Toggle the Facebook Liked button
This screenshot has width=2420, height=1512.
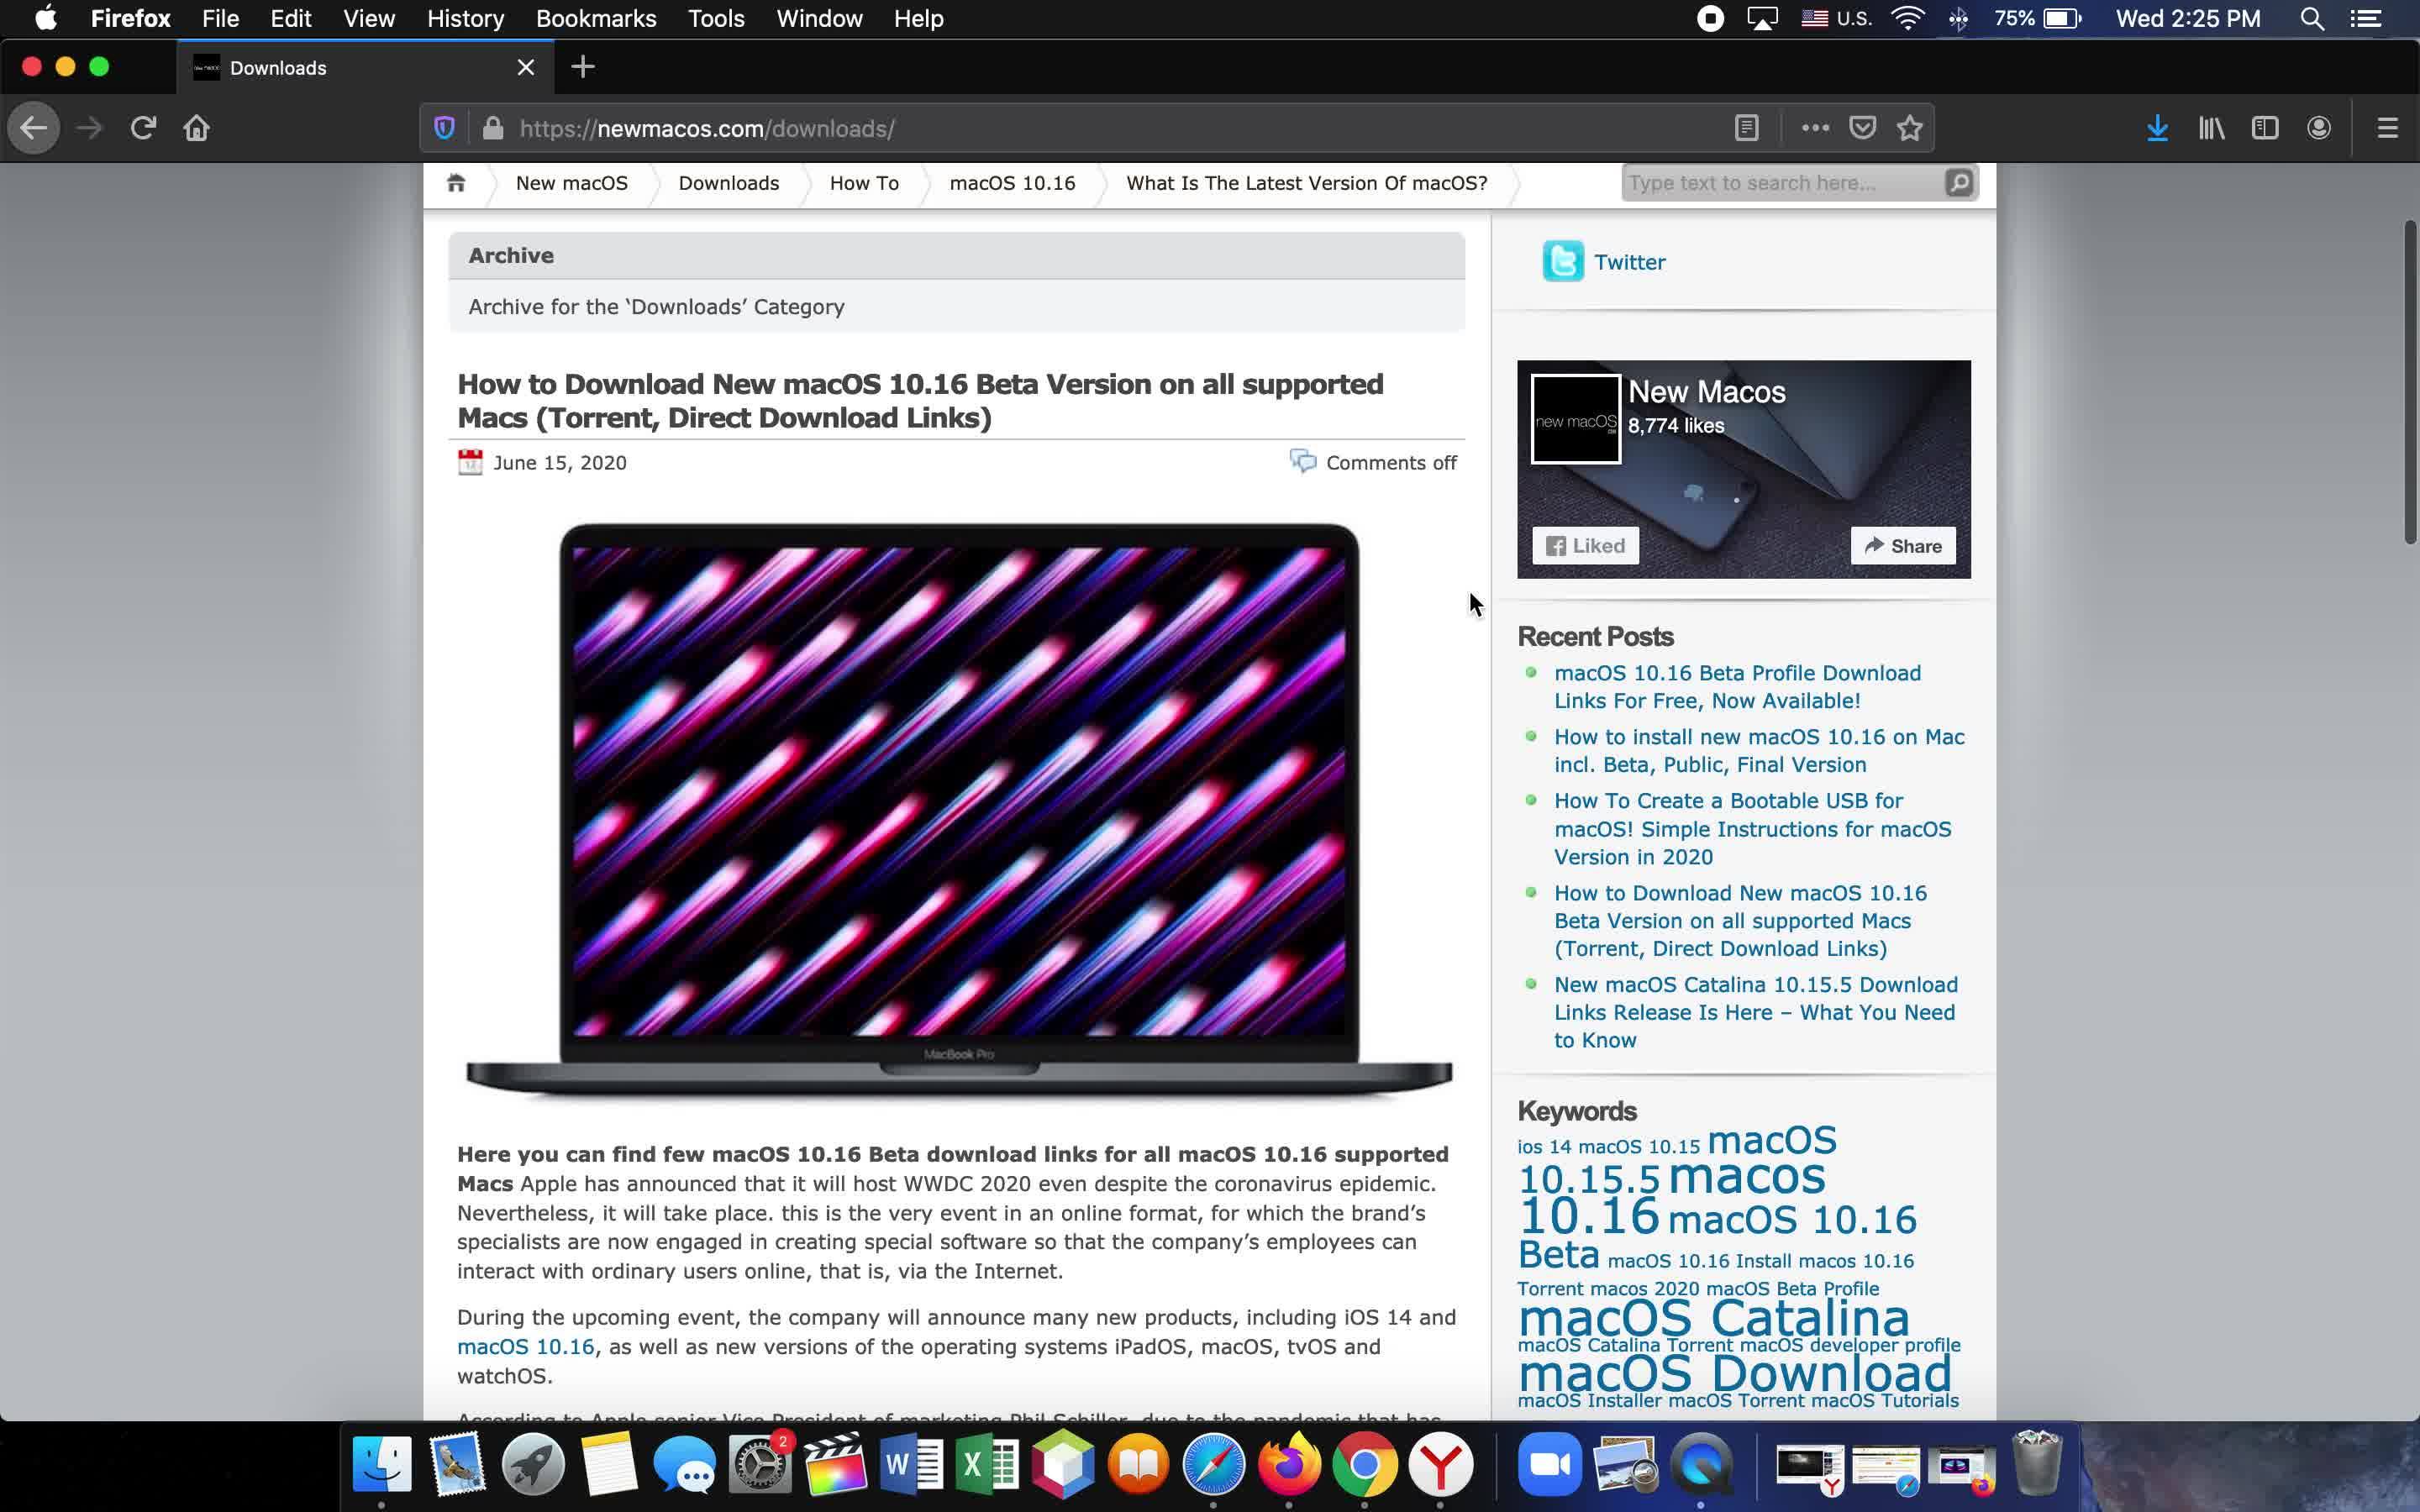[x=1585, y=546]
